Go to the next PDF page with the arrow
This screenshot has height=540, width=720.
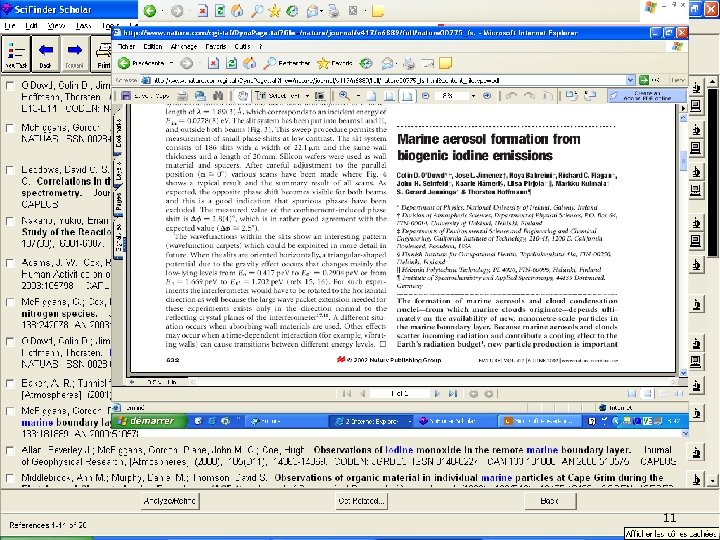pos(437,394)
